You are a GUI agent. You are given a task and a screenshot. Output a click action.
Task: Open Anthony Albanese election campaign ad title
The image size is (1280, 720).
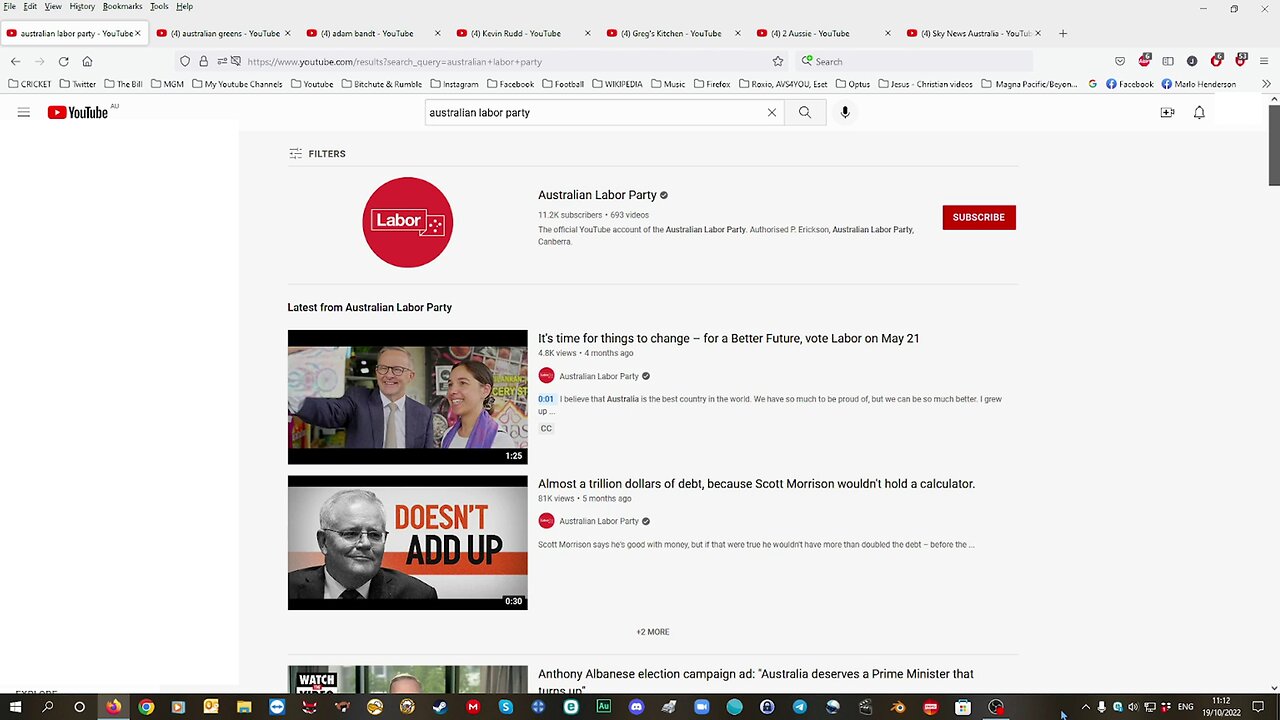click(755, 681)
